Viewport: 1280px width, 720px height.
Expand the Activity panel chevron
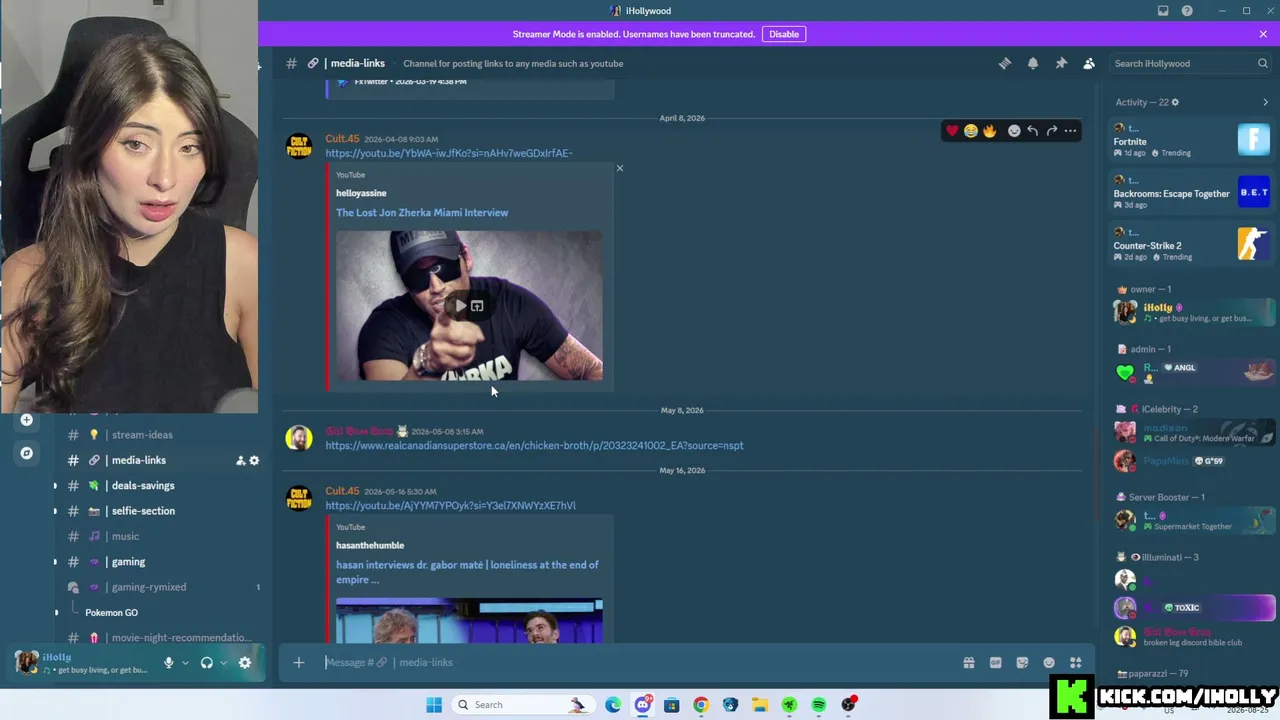[1265, 102]
